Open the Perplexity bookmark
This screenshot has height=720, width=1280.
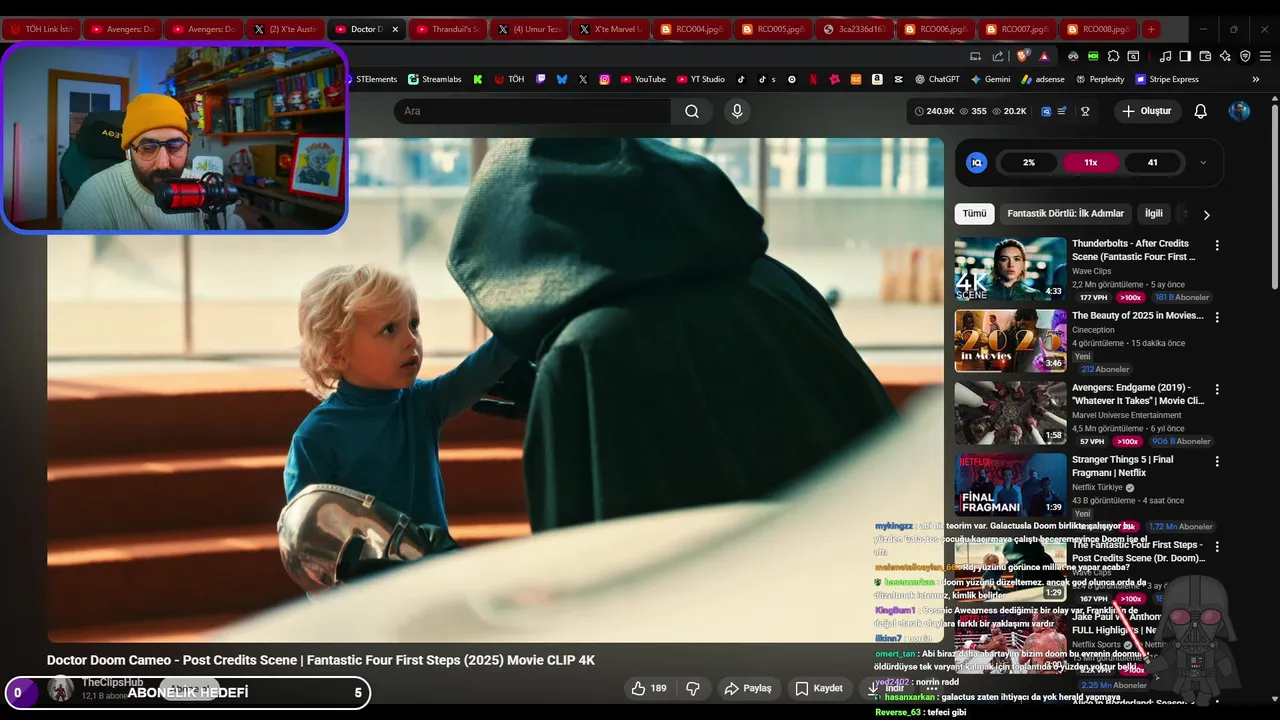[1100, 79]
